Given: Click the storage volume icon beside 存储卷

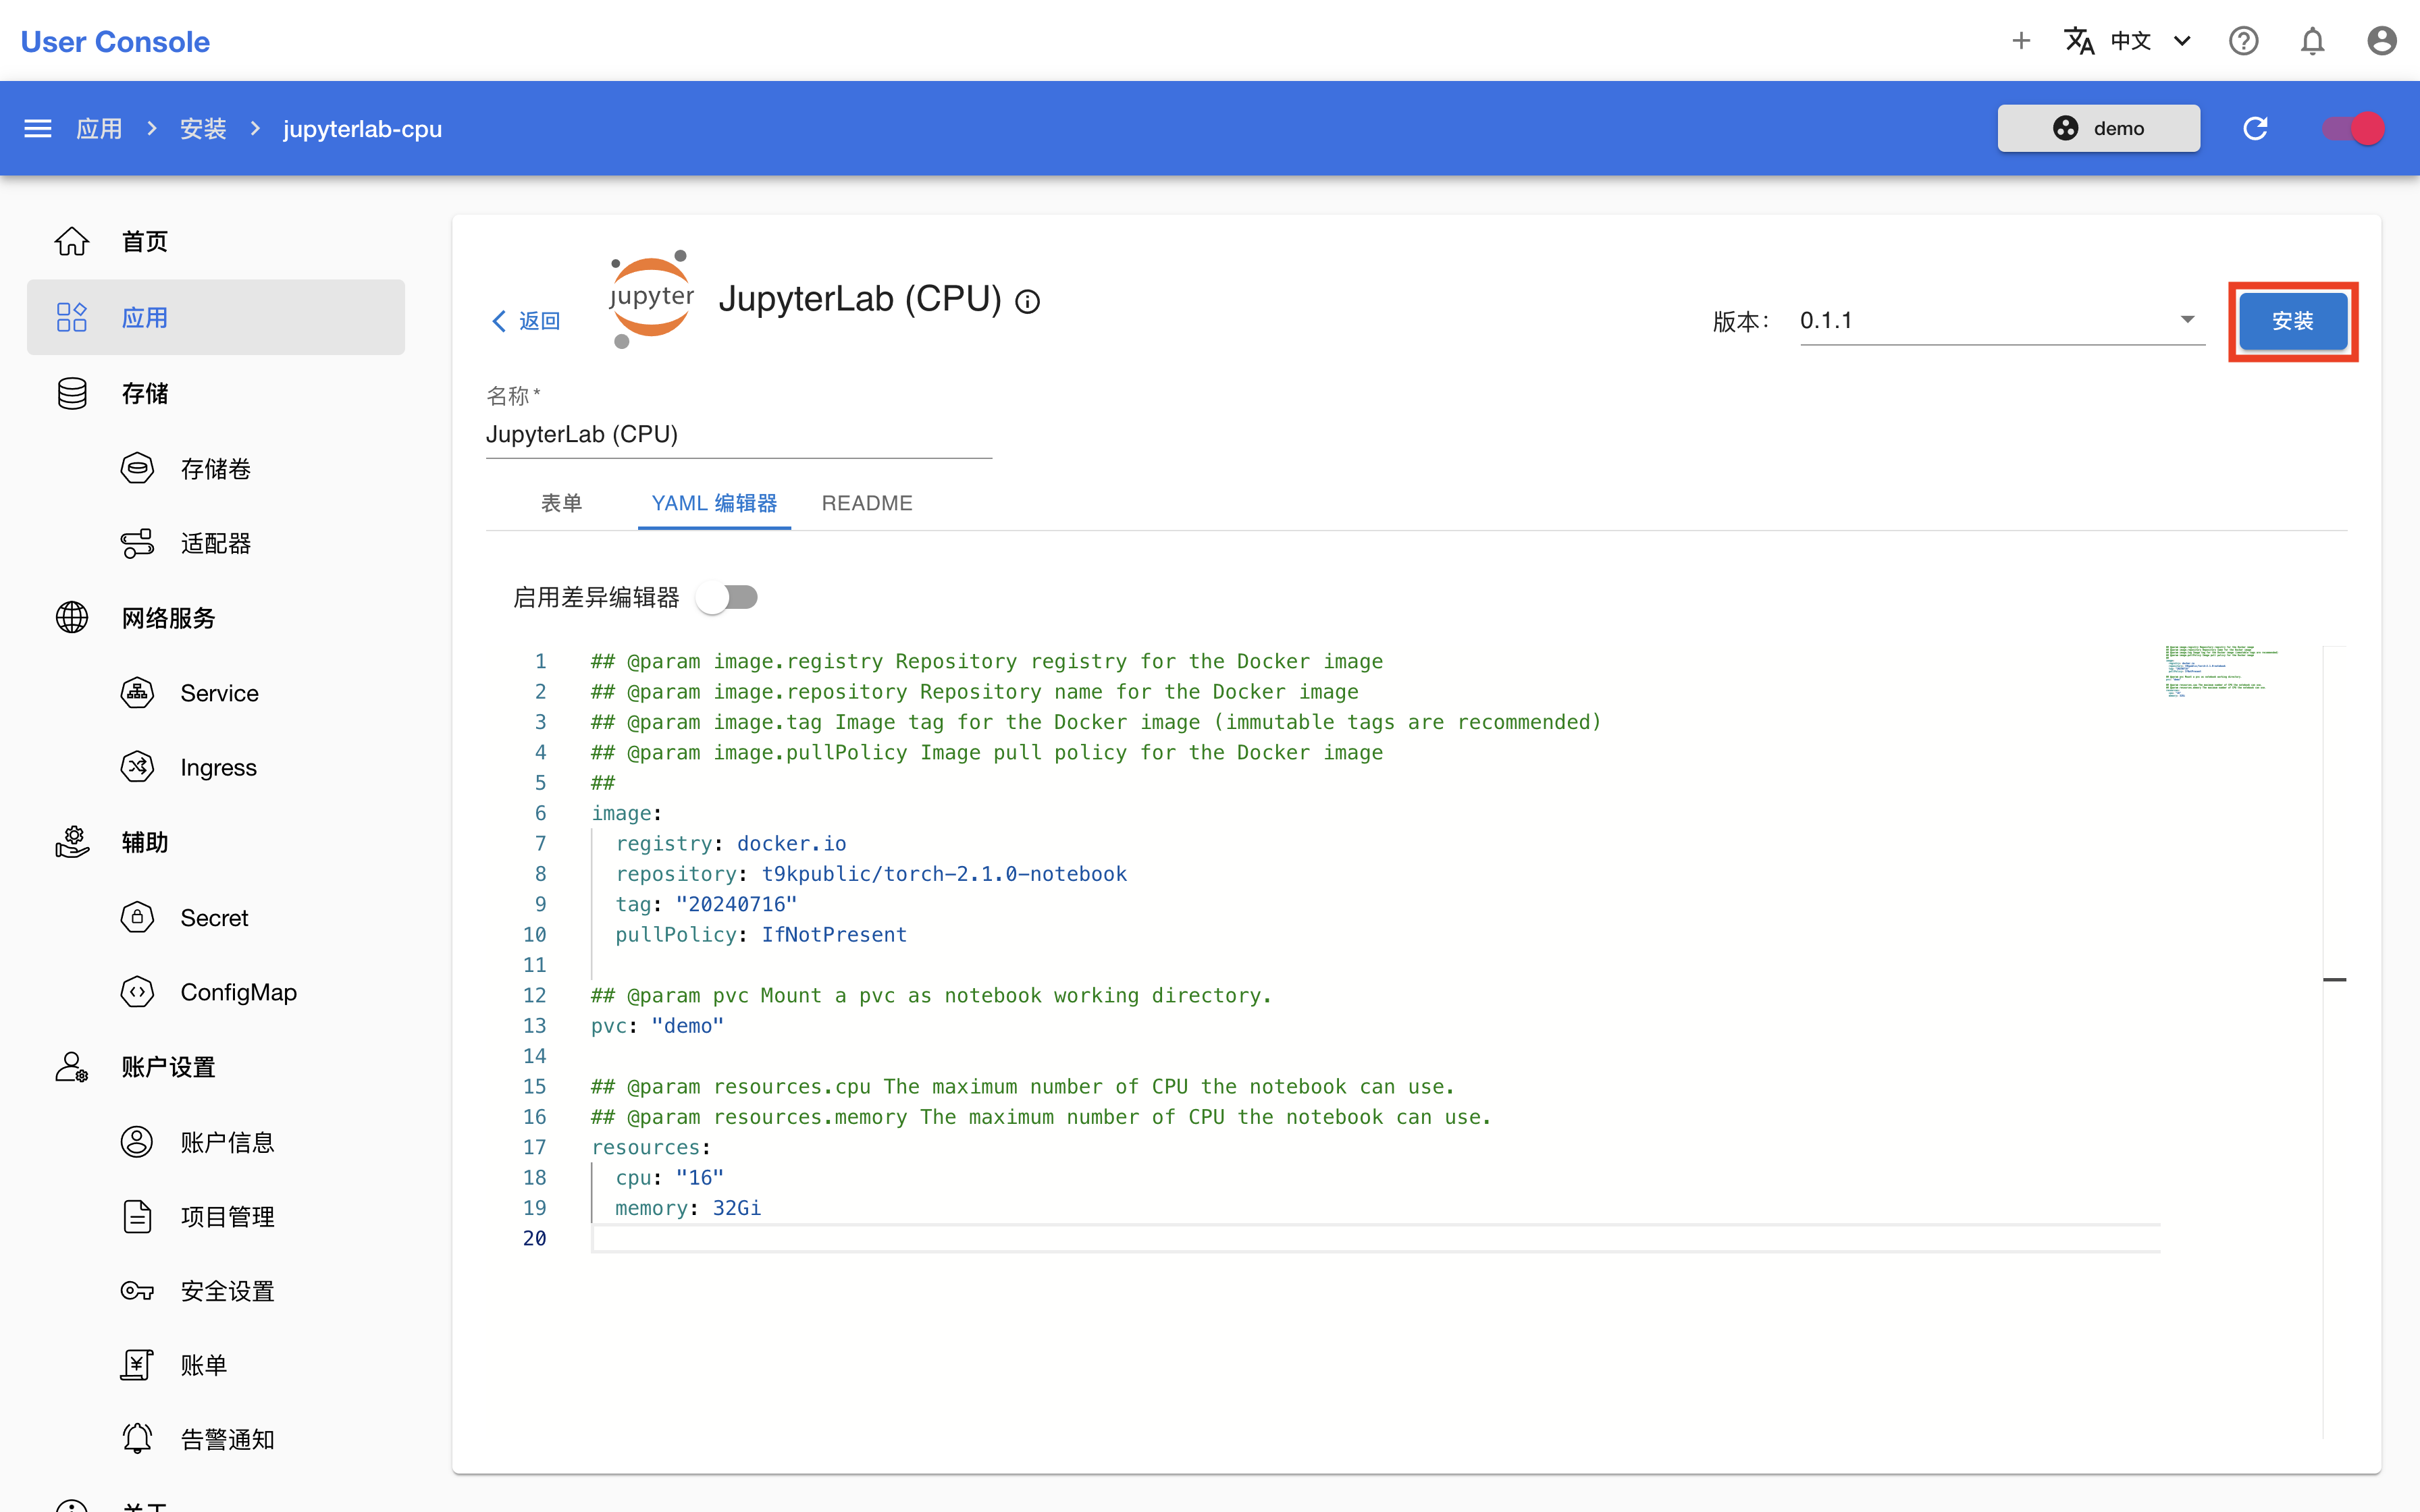Looking at the screenshot, I should pyautogui.click(x=137, y=468).
